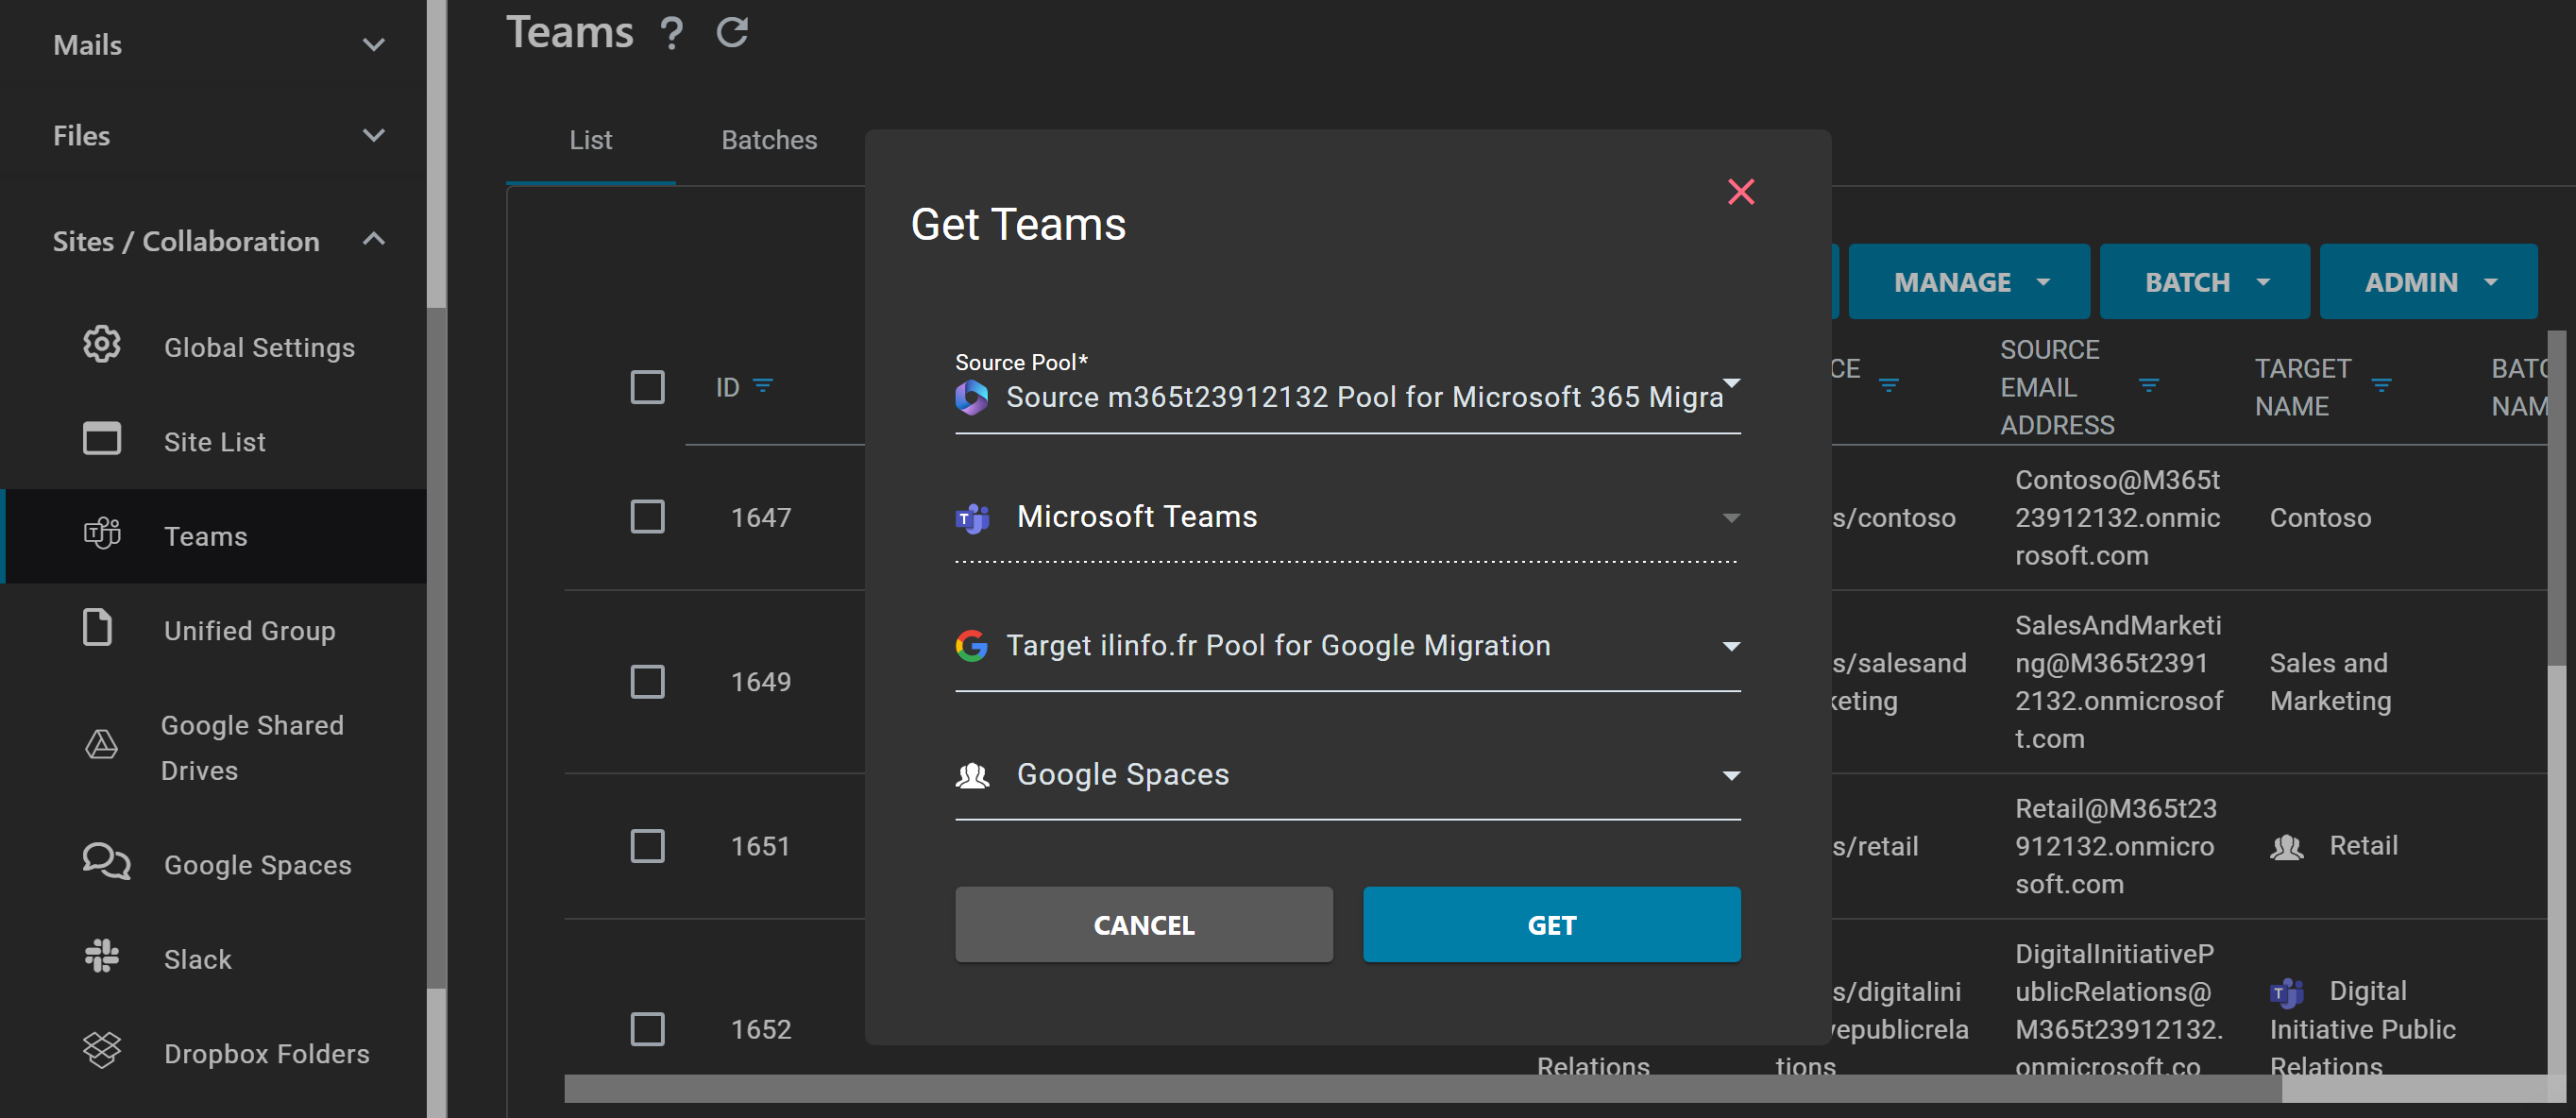Filter the Target Name column
This screenshot has height=1118, width=2576.
2381,386
